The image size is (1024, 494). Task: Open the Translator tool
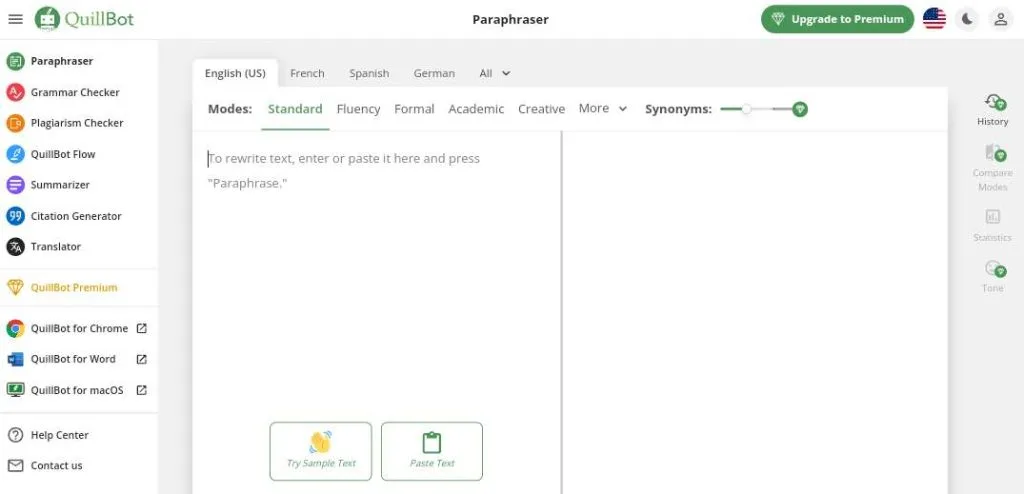pyautogui.click(x=55, y=246)
